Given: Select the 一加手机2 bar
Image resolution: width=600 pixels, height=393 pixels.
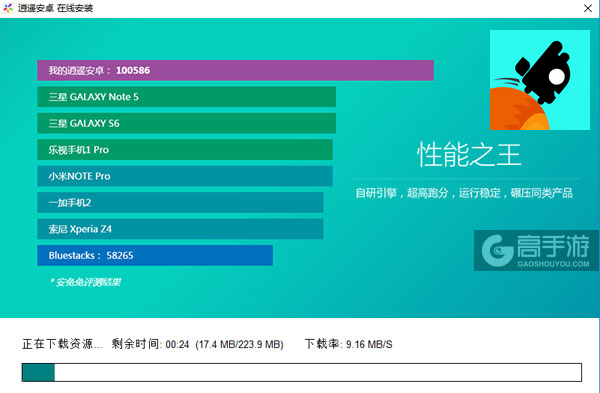Looking at the screenshot, I should click(x=180, y=202).
